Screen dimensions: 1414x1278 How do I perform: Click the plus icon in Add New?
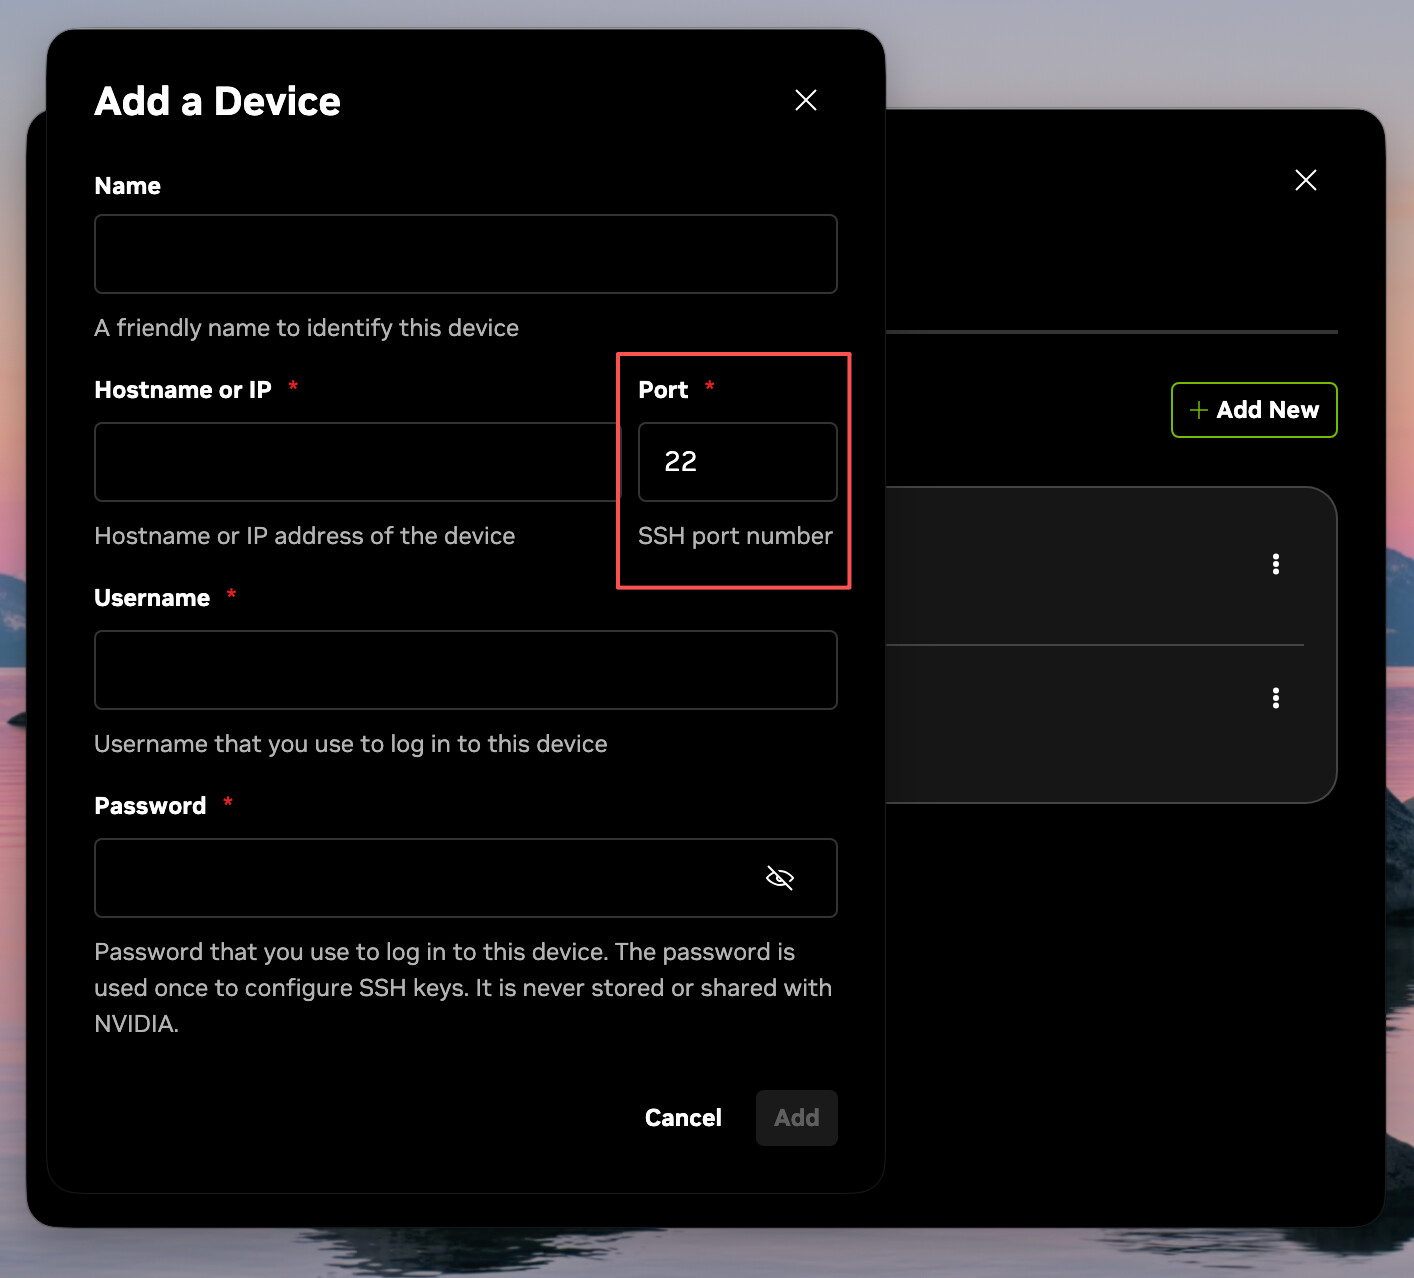click(x=1198, y=410)
